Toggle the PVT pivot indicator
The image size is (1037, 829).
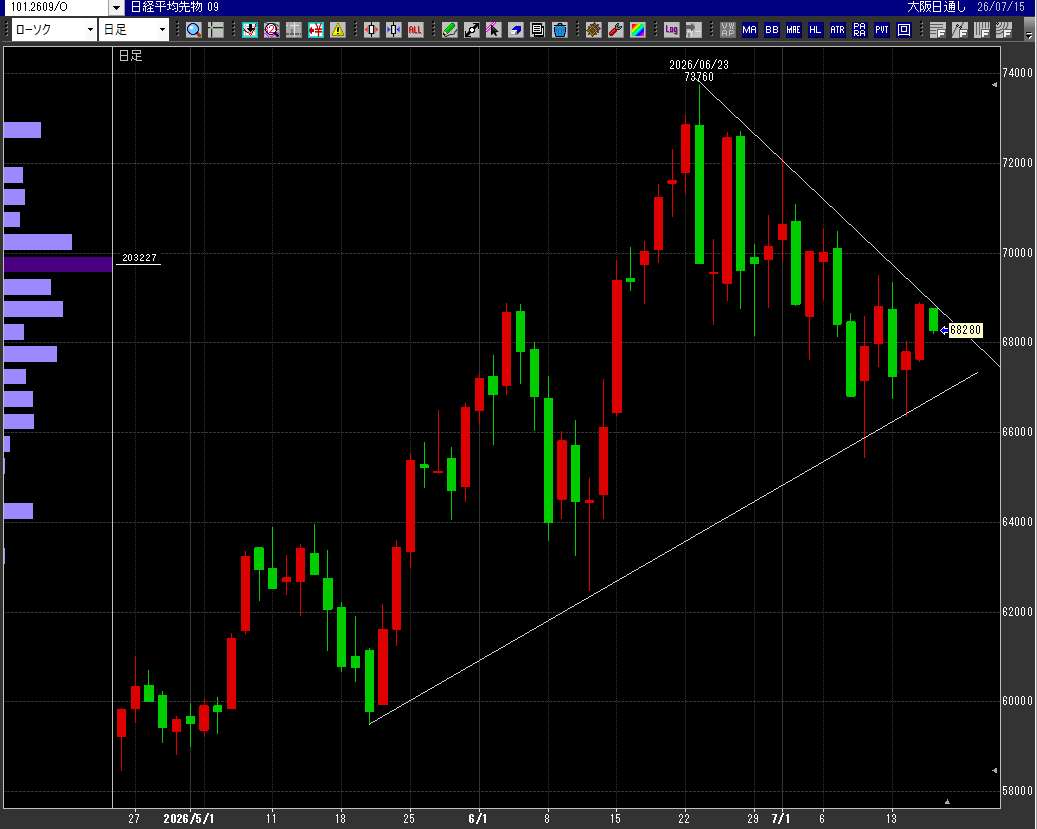882,30
